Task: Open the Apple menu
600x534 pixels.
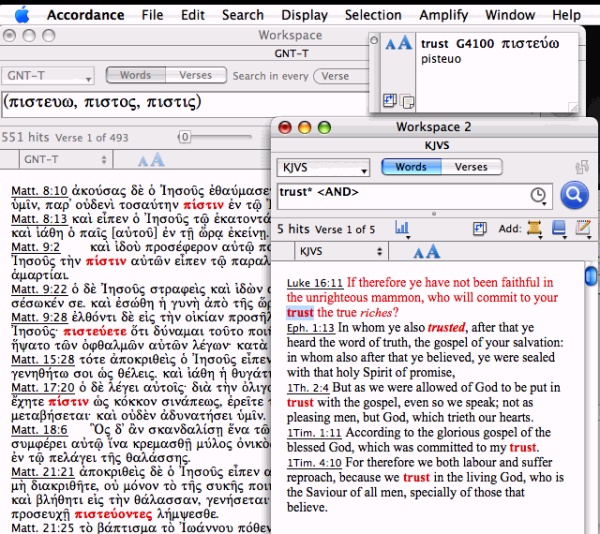Action: coord(22,15)
